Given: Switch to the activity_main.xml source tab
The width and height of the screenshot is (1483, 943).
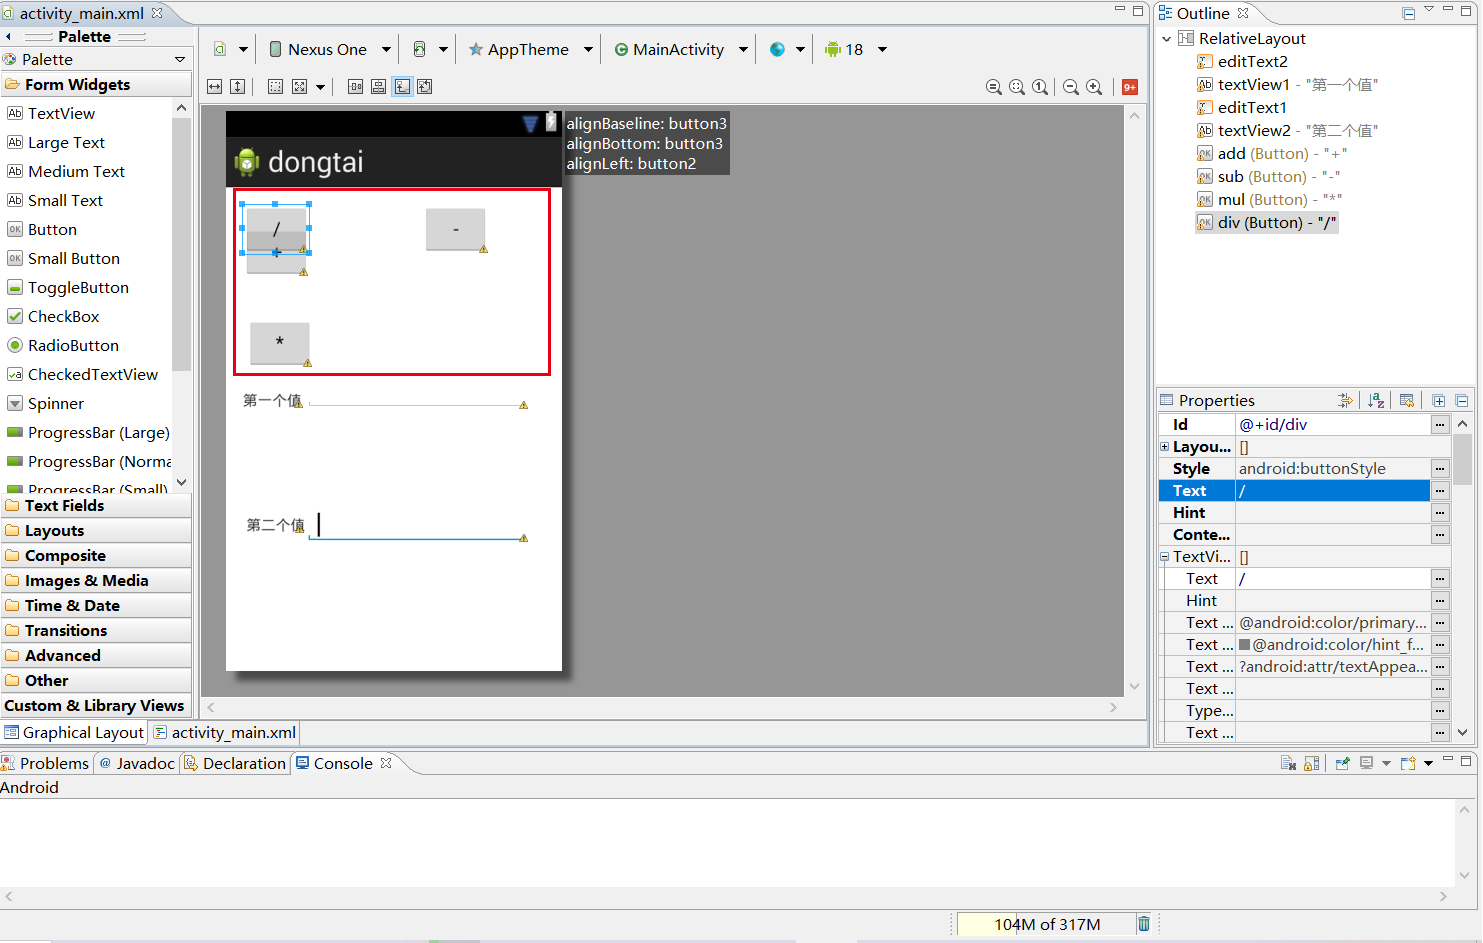Looking at the screenshot, I should click(225, 732).
